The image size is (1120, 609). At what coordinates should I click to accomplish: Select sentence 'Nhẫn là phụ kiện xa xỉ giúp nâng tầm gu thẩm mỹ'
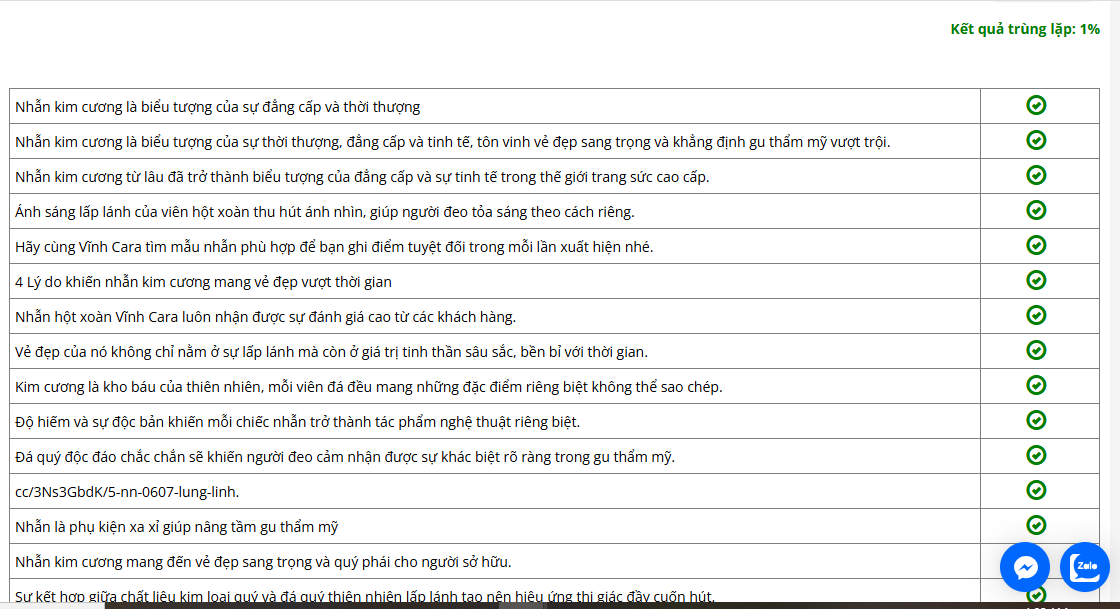(x=176, y=527)
